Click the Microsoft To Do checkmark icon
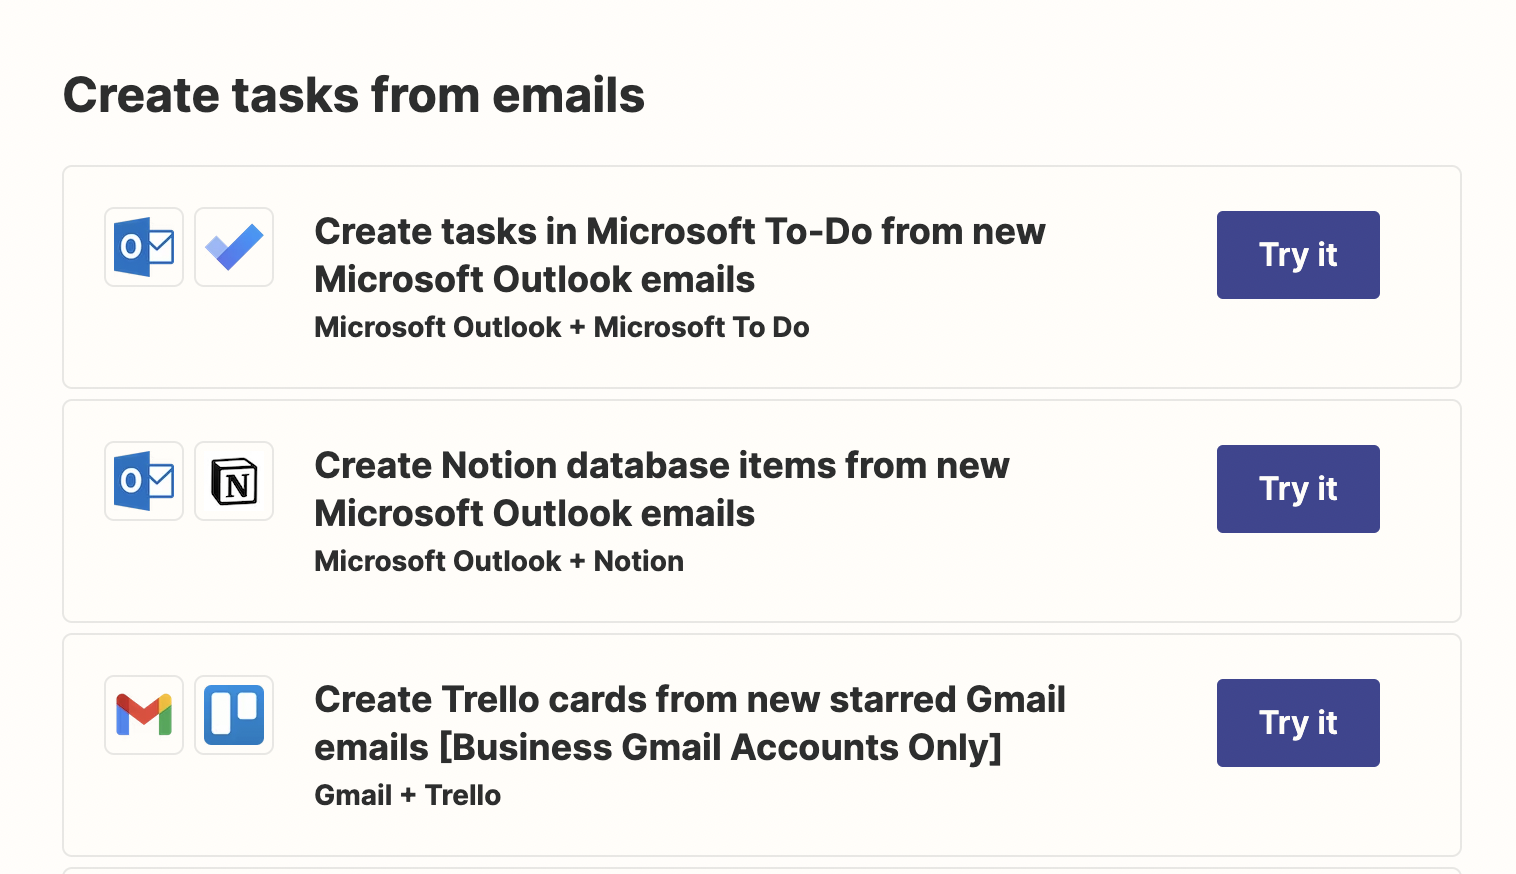Viewport: 1516px width, 874px height. [234, 247]
